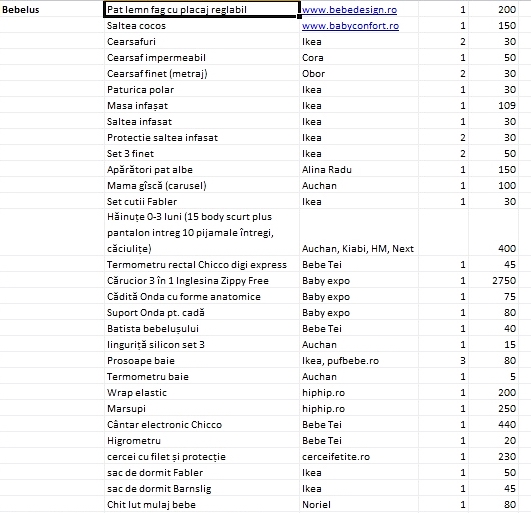Select the price 75 cell for Cădită Onda
Screen dimensions: 531x513
point(493,297)
